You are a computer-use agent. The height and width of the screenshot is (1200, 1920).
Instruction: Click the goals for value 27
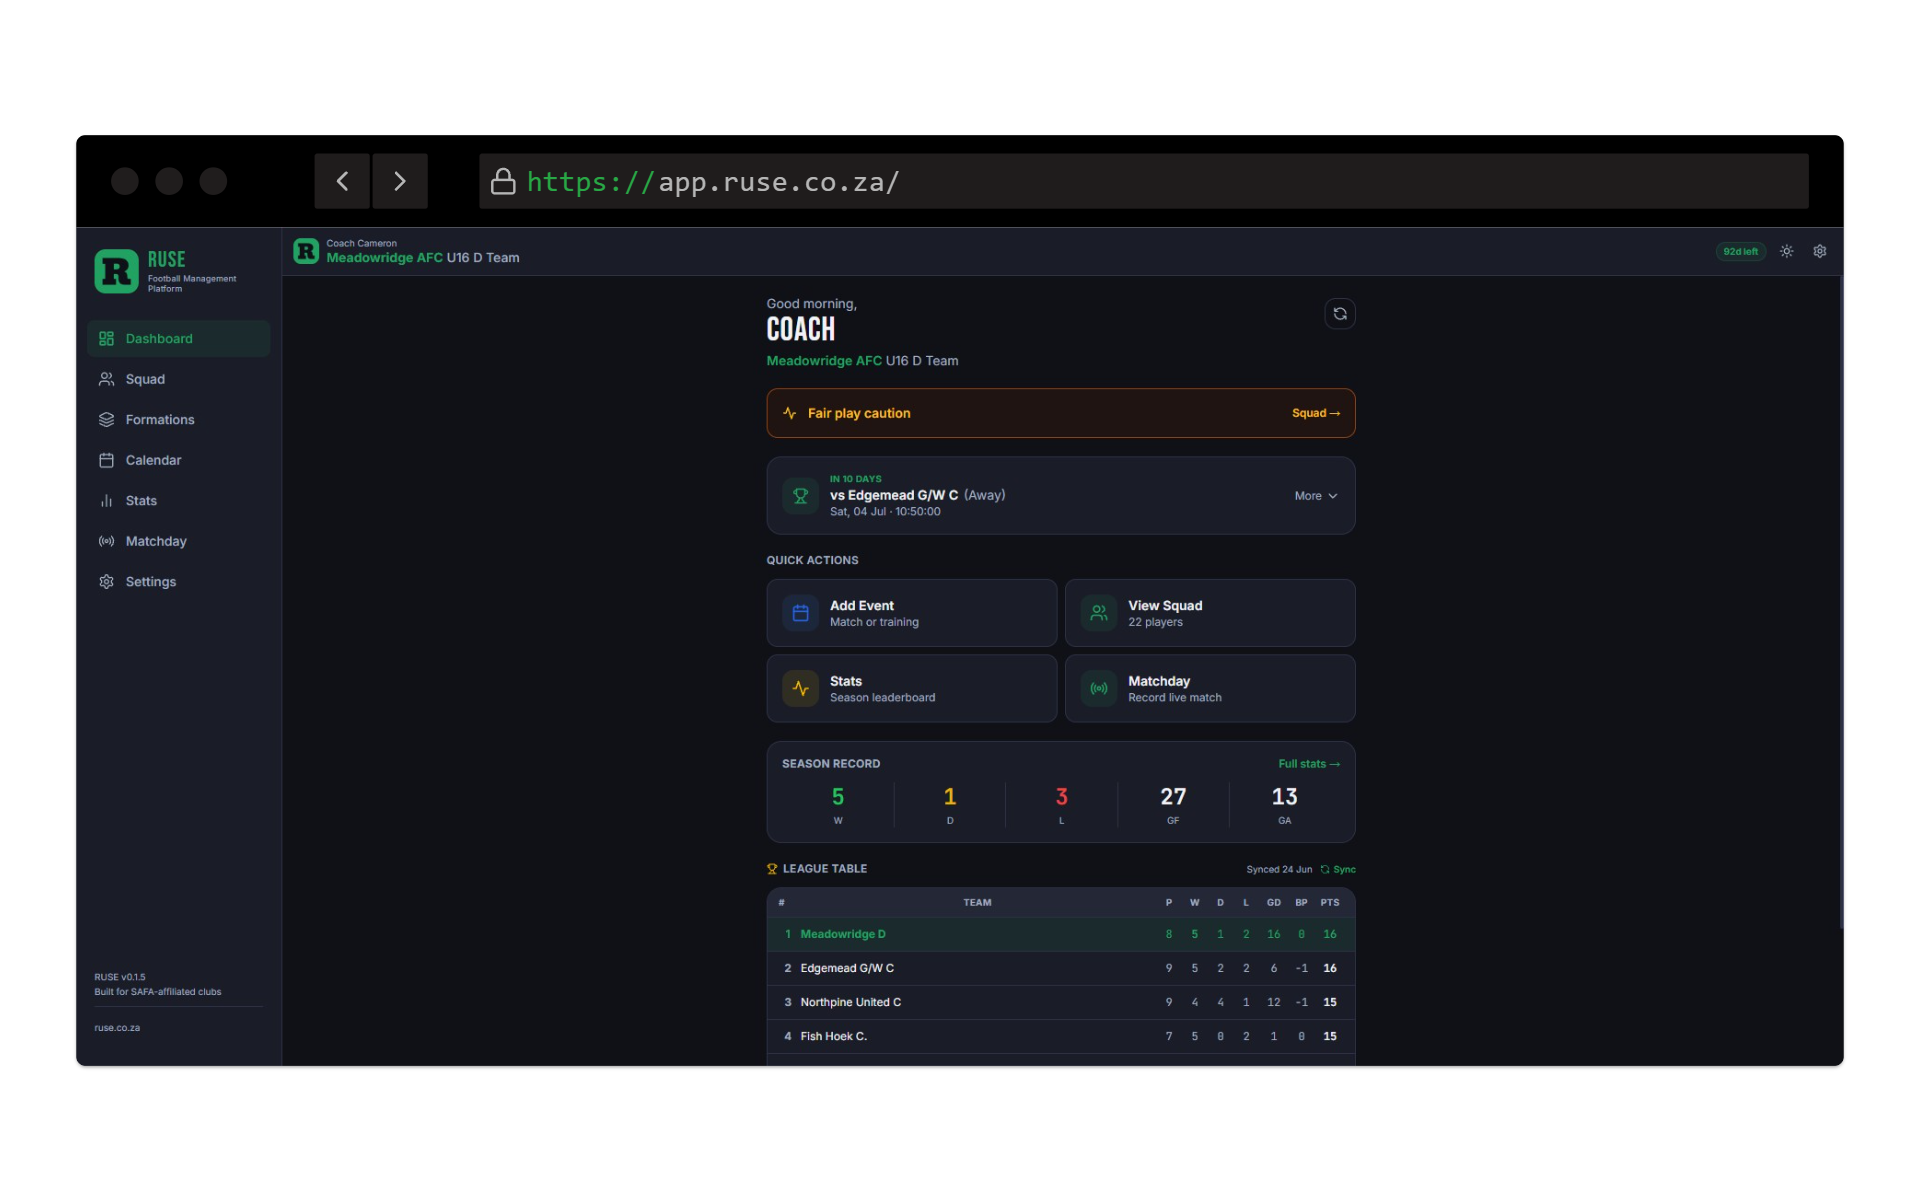tap(1173, 797)
